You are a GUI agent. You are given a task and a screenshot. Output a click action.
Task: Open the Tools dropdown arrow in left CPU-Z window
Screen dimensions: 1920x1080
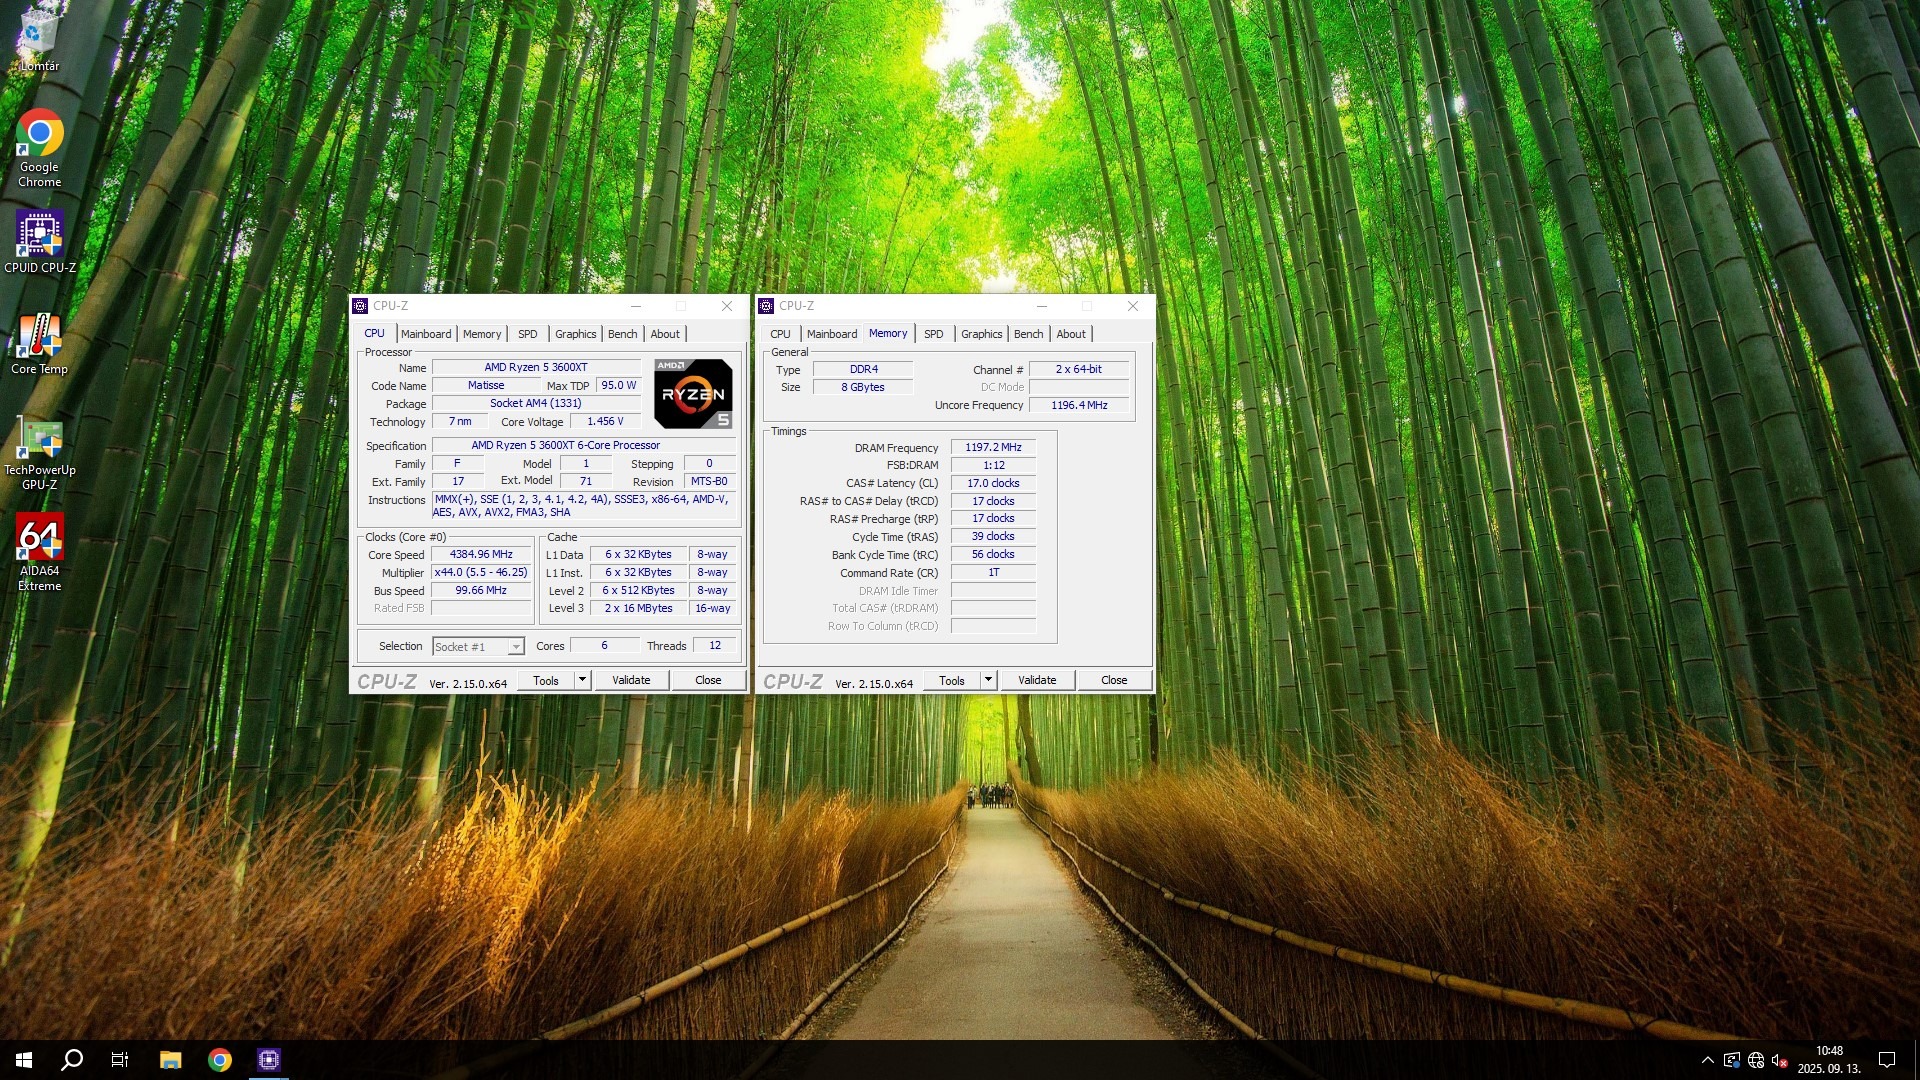pos(582,680)
